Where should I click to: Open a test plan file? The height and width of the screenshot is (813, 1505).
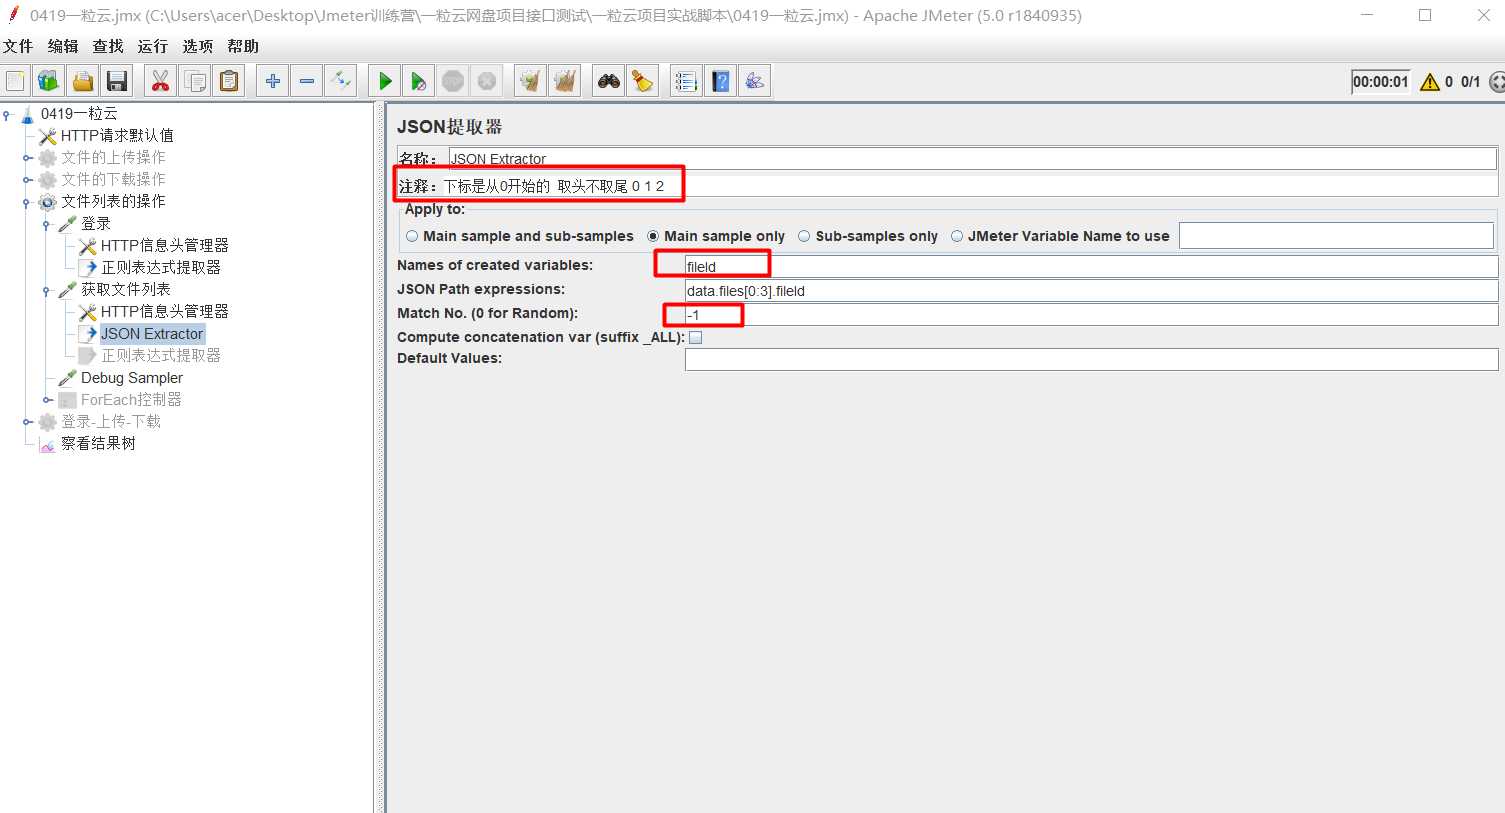[x=83, y=81]
